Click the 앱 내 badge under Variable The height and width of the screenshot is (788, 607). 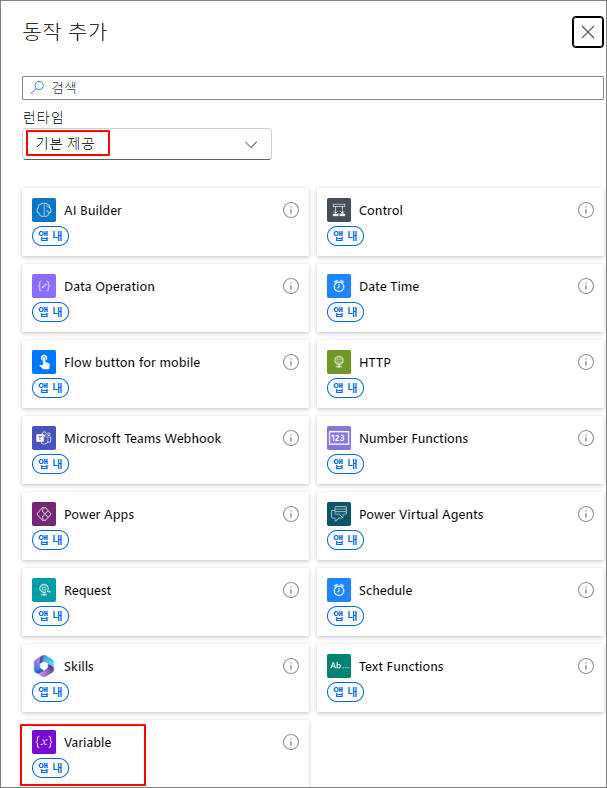[50, 767]
